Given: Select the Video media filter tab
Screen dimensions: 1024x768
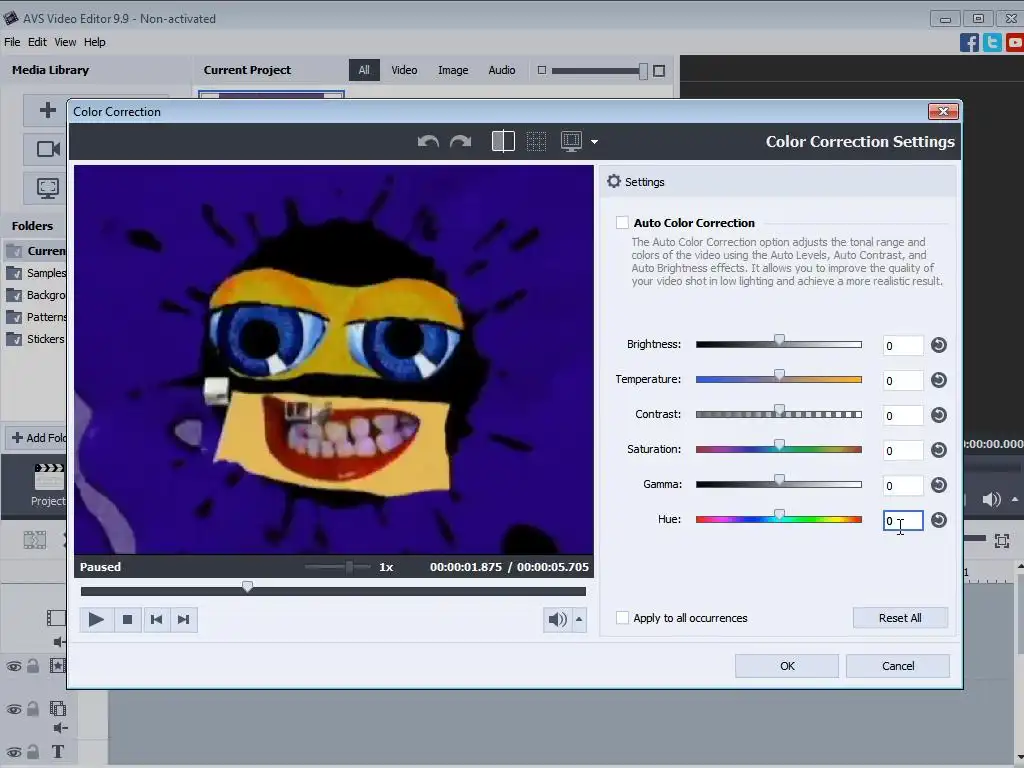Looking at the screenshot, I should (404, 70).
